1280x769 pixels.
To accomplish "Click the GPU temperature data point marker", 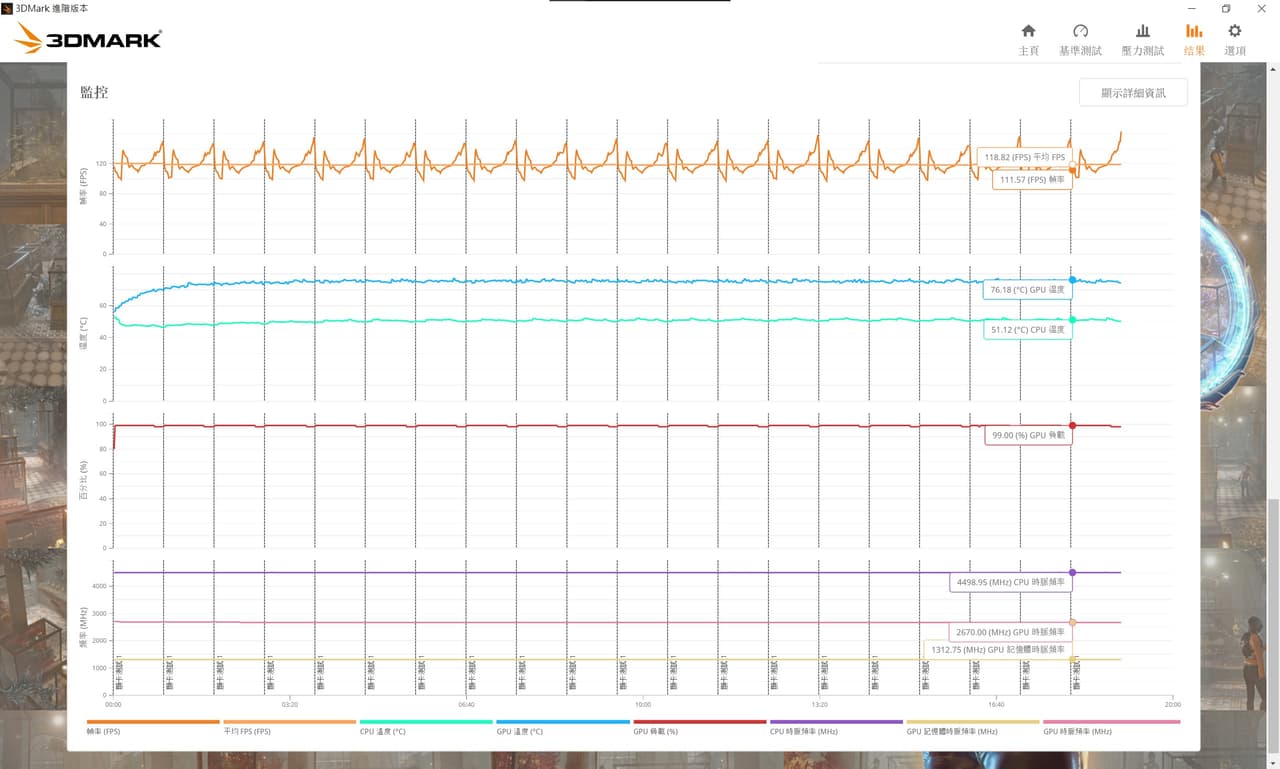I will tap(1073, 280).
